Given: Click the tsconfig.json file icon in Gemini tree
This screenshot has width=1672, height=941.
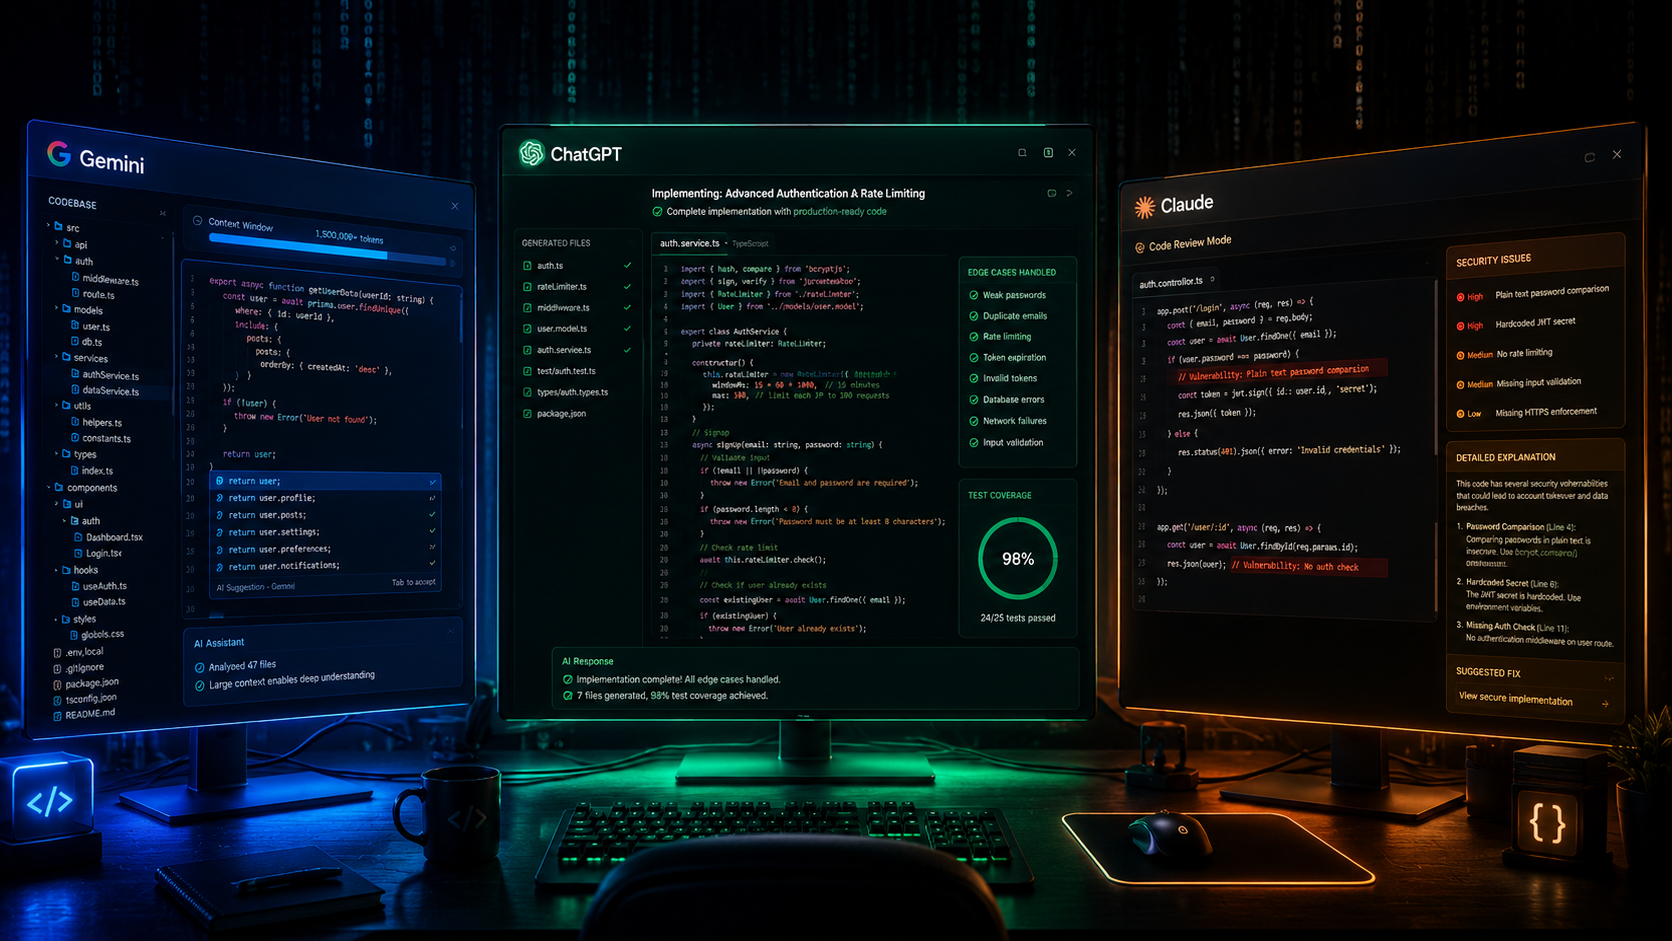Looking at the screenshot, I should click(57, 700).
